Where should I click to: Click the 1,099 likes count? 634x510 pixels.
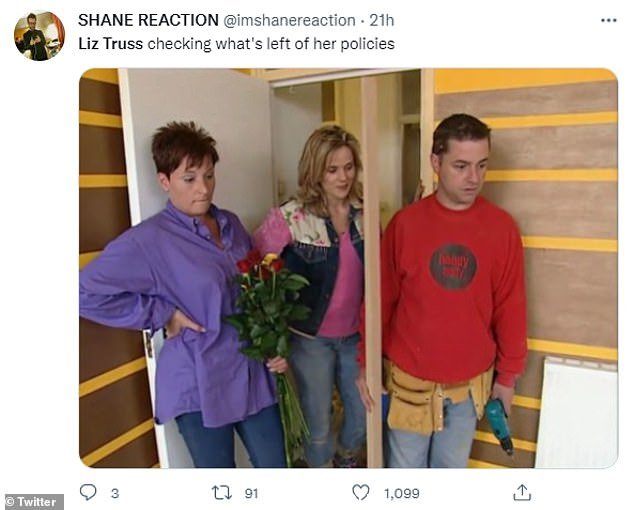click(402, 493)
